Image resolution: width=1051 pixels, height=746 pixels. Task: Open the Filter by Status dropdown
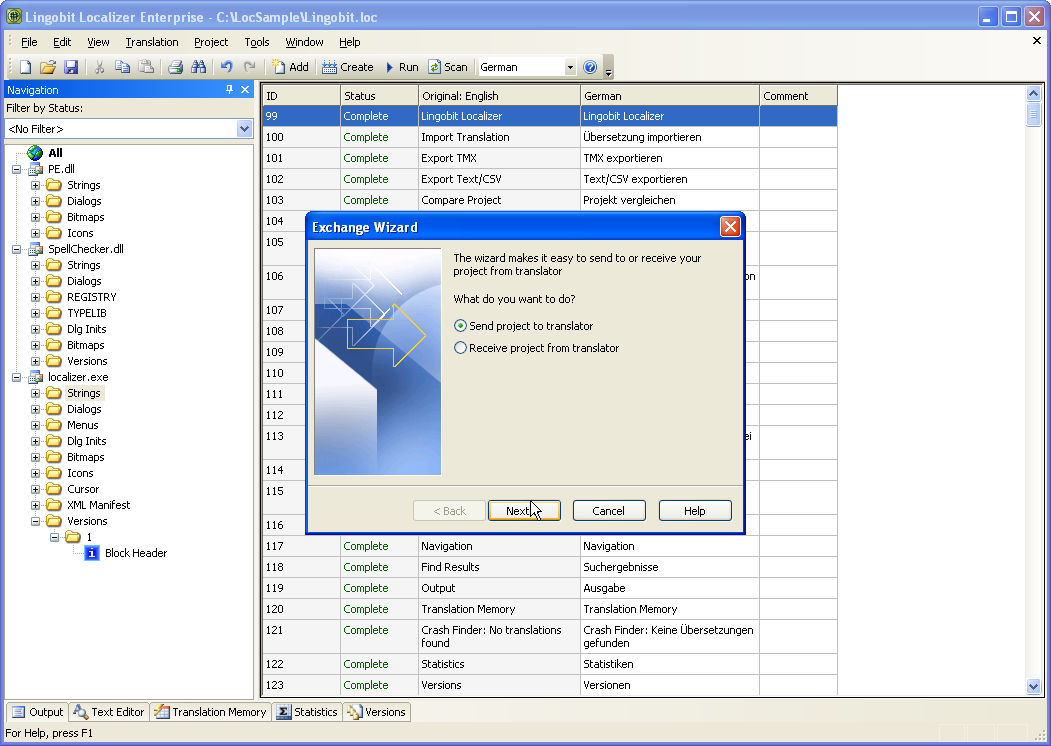(x=244, y=129)
